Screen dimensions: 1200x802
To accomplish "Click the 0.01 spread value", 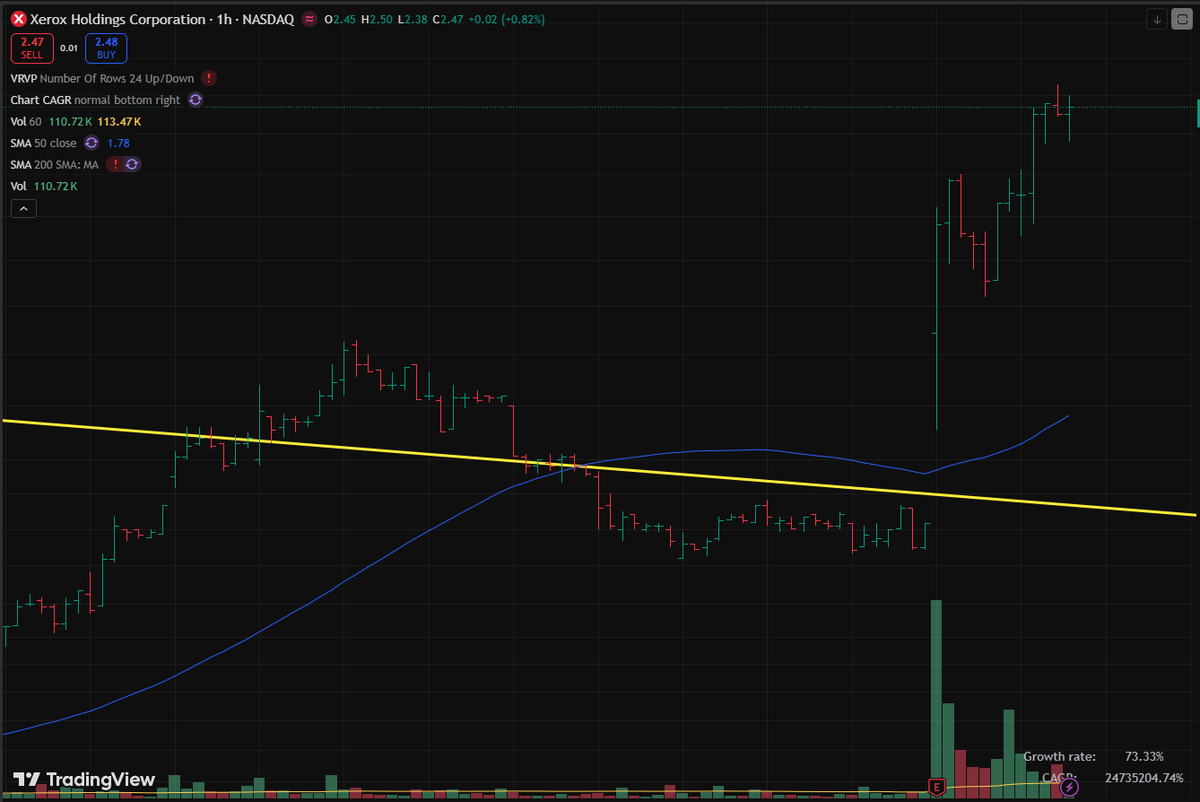I will click(69, 48).
